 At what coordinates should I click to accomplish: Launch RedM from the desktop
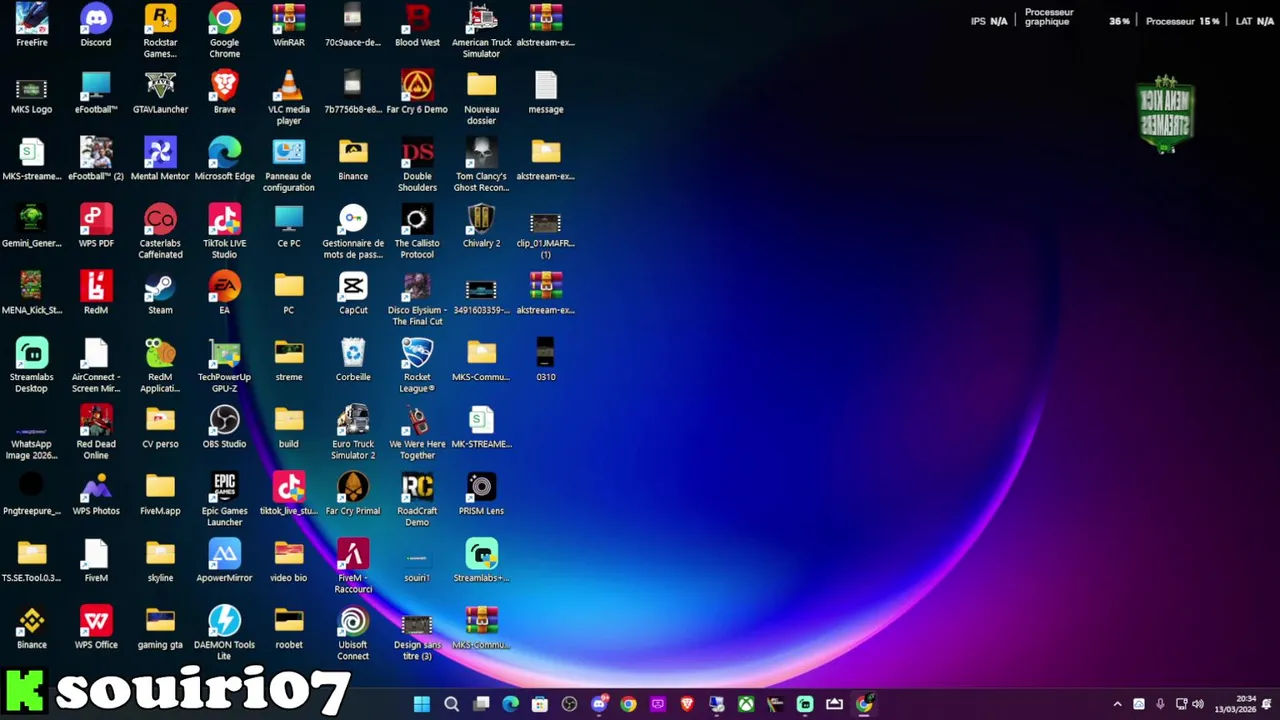click(x=96, y=293)
